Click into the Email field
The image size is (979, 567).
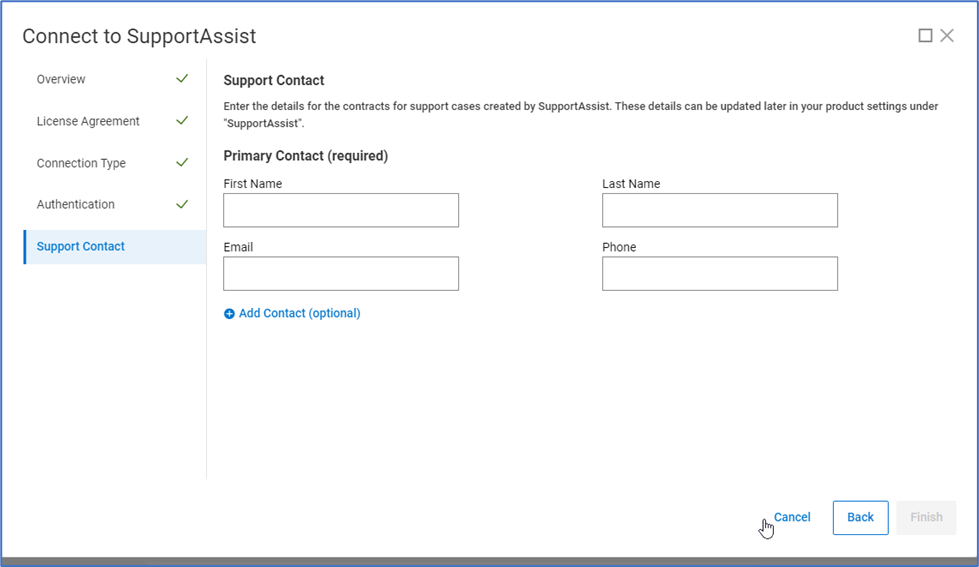341,274
